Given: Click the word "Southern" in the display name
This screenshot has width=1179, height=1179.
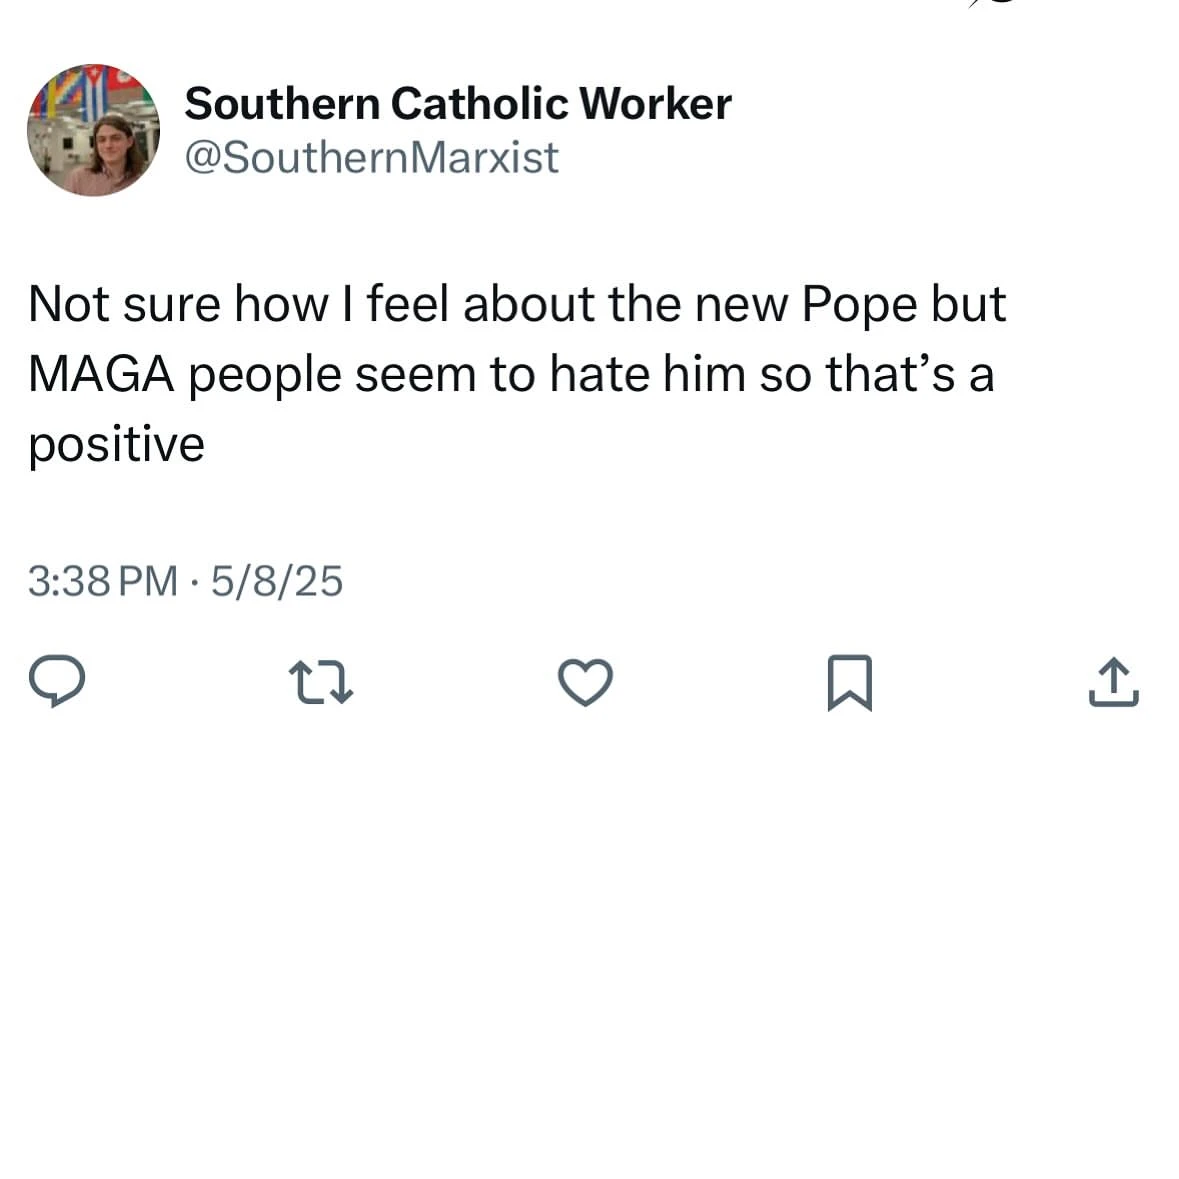Looking at the screenshot, I should 283,104.
